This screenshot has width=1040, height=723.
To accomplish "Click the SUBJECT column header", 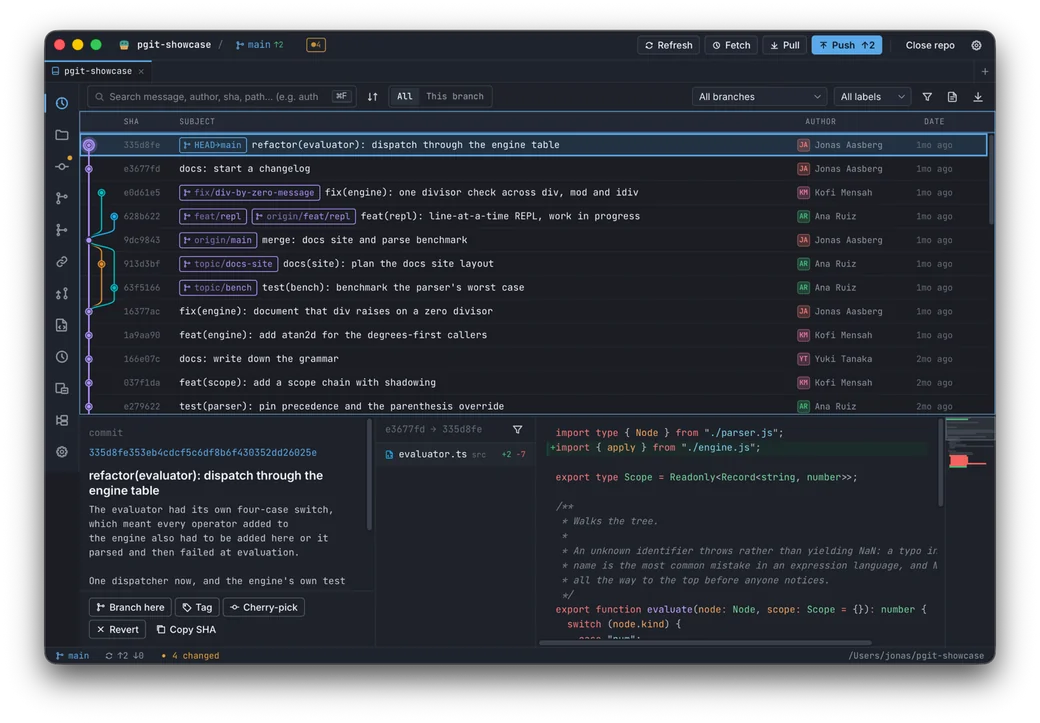I will coord(197,121).
